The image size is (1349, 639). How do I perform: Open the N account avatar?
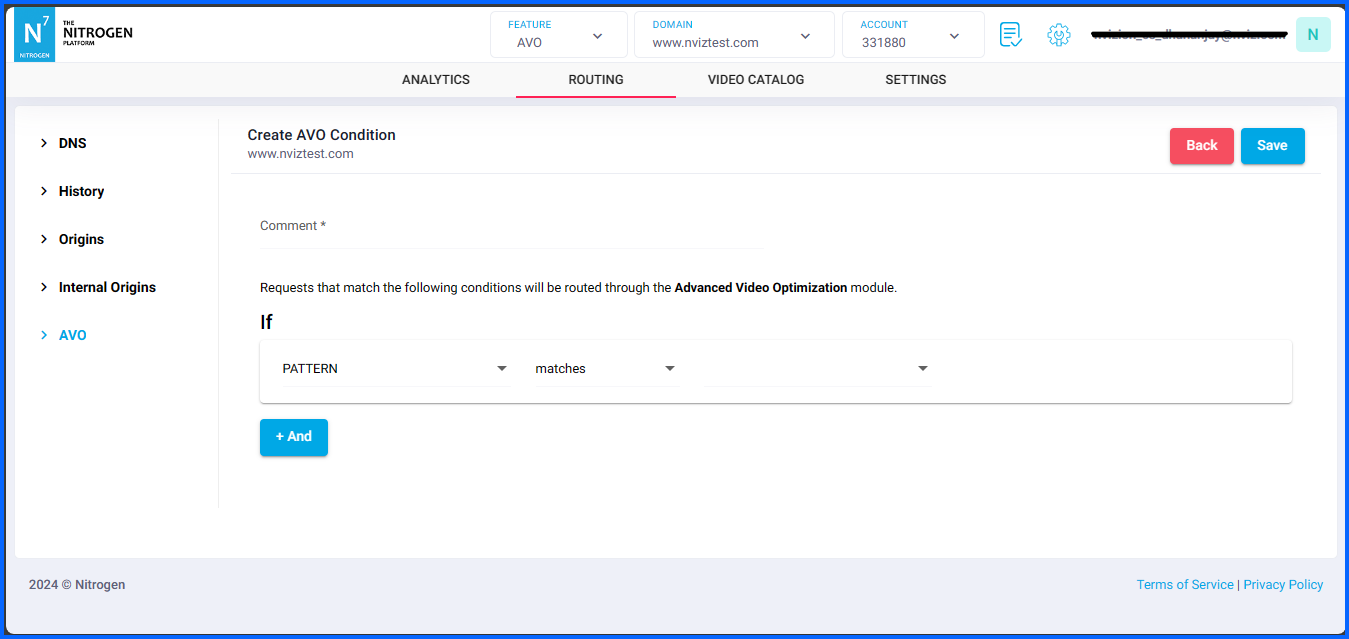tap(1312, 34)
